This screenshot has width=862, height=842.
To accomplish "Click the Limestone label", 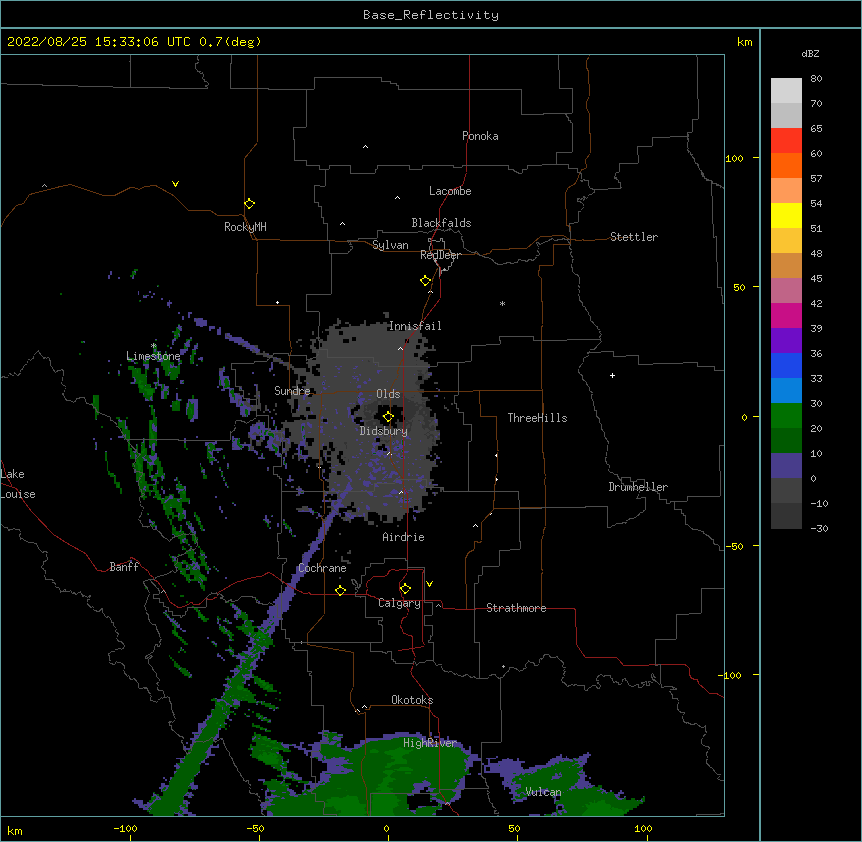I will pyautogui.click(x=153, y=356).
